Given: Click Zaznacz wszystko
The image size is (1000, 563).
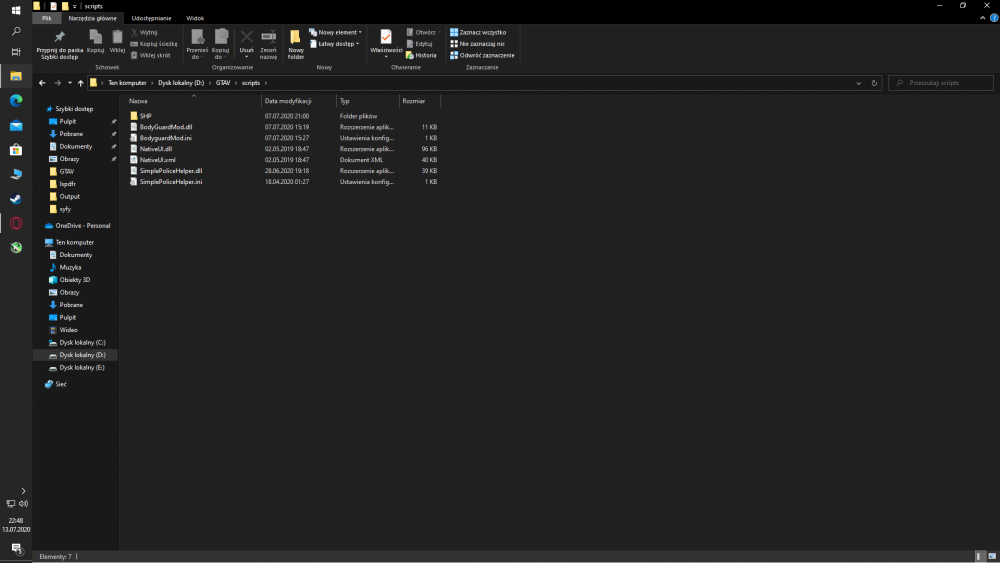Looking at the screenshot, I should coord(478,33).
